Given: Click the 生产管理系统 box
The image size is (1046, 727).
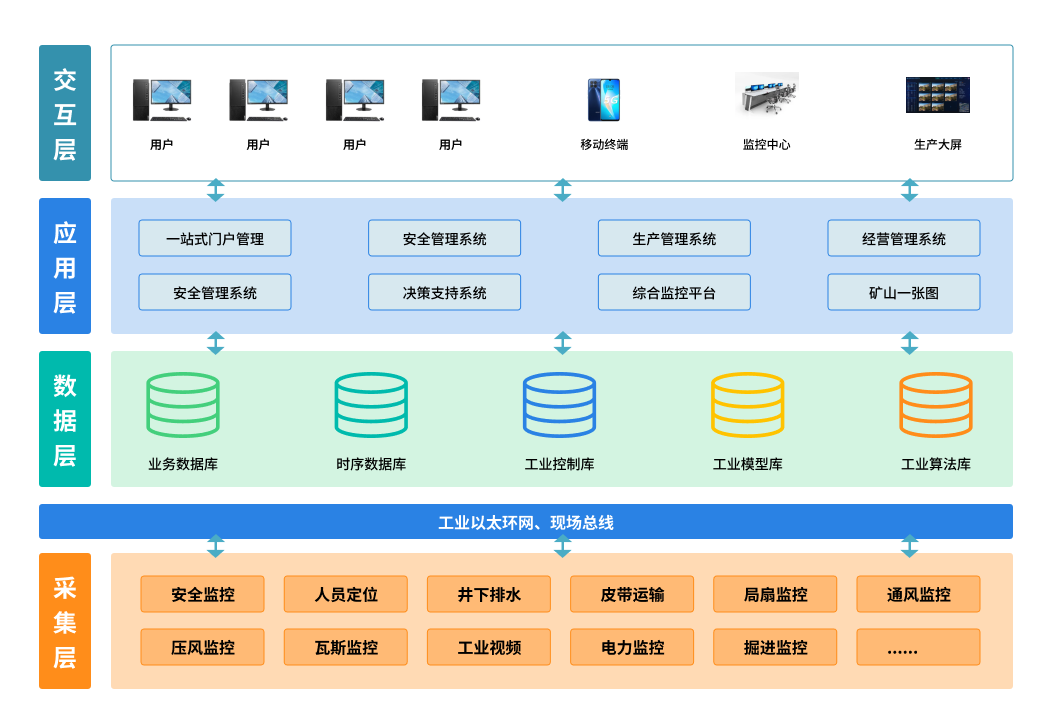Looking at the screenshot, I should click(674, 239).
